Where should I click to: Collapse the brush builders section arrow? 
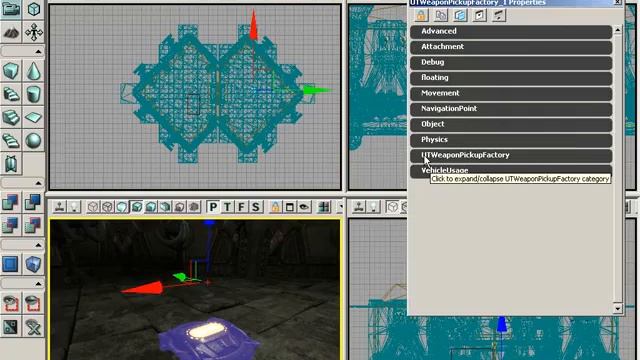pyautogui.click(x=38, y=51)
